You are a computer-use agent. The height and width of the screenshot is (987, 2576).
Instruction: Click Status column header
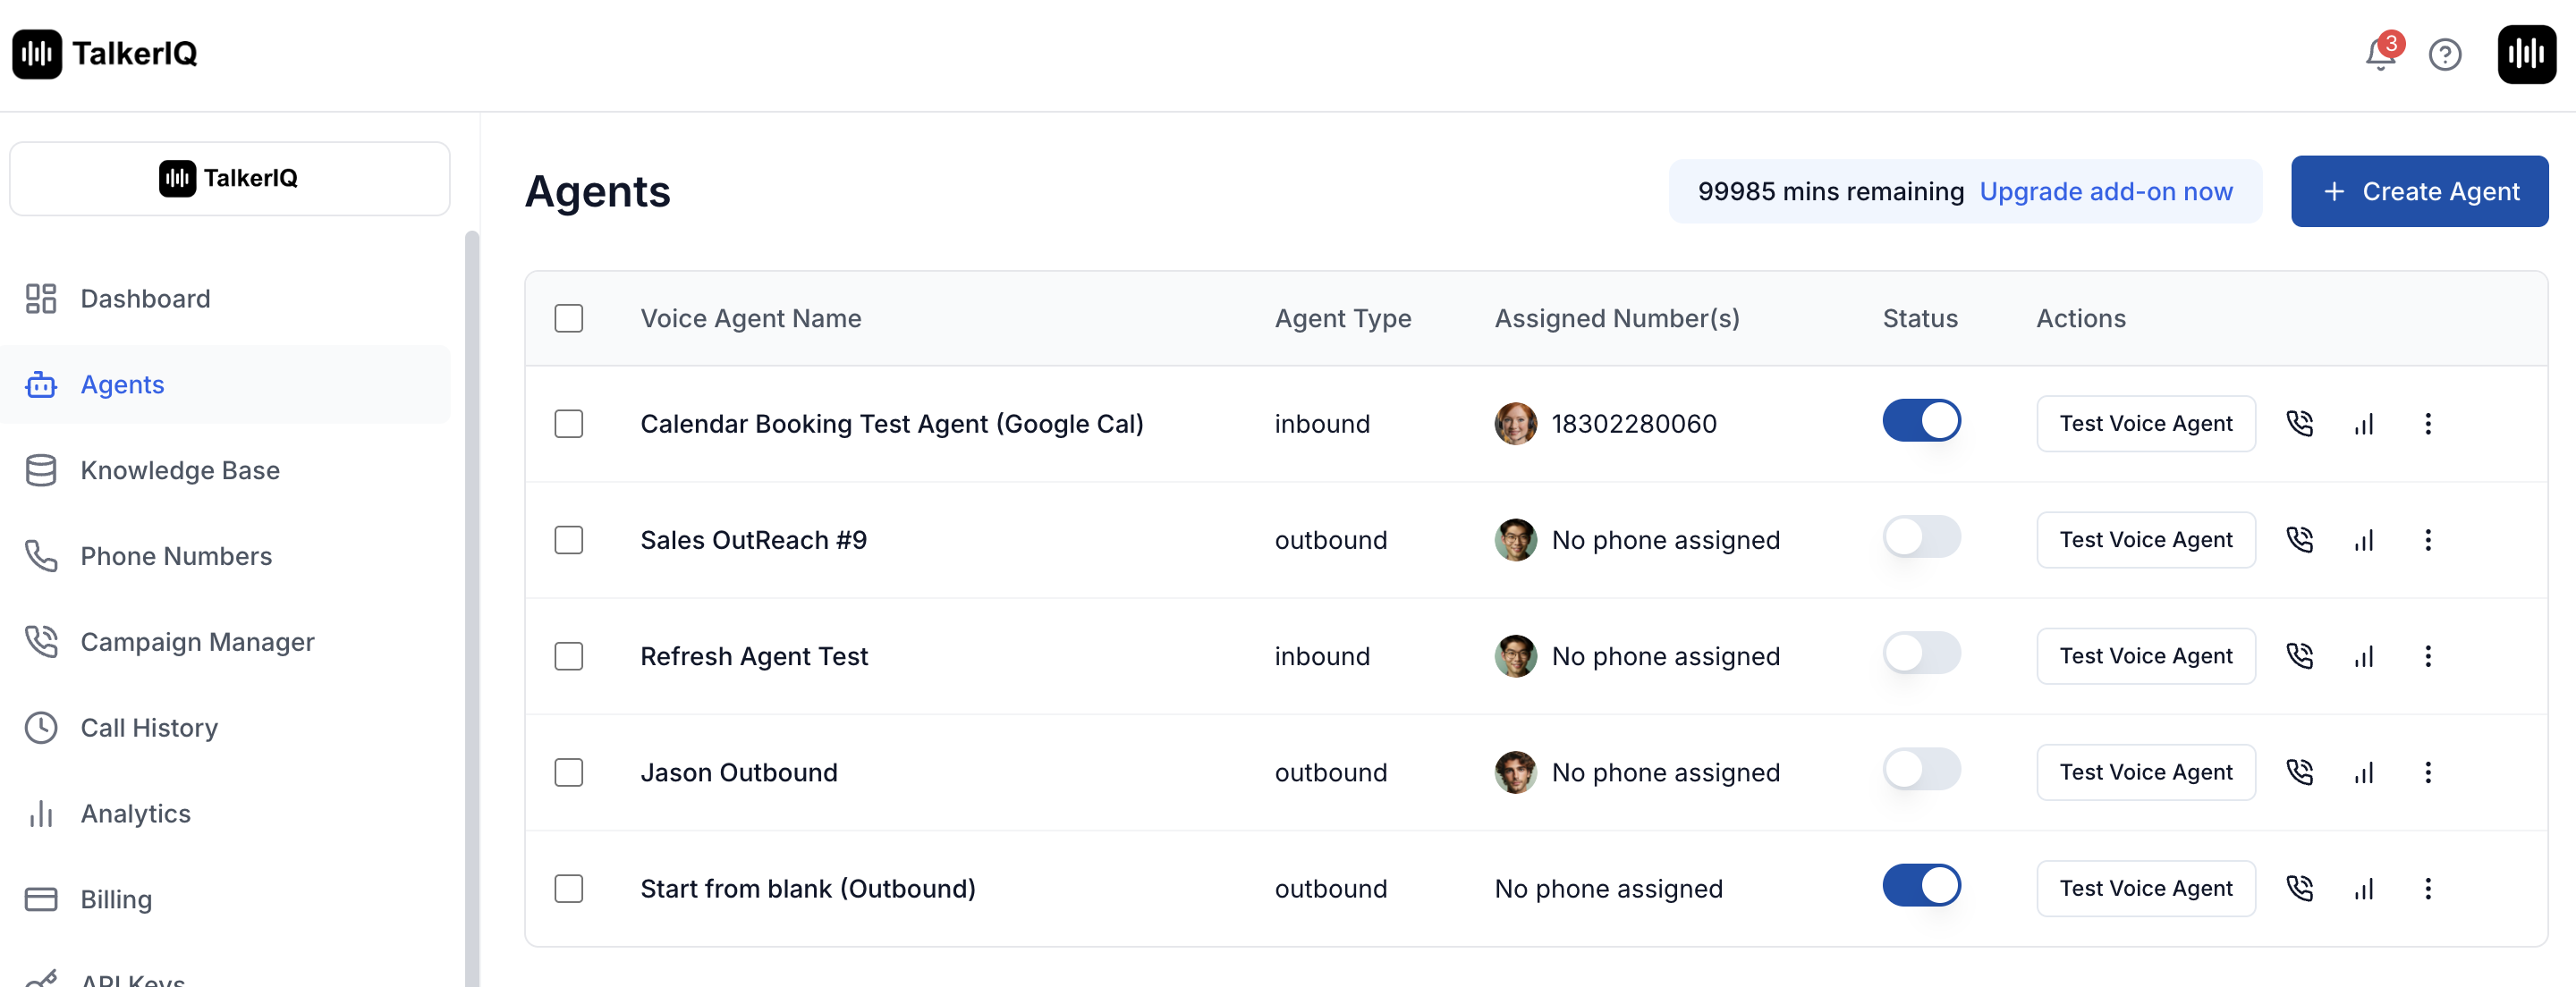[1920, 318]
